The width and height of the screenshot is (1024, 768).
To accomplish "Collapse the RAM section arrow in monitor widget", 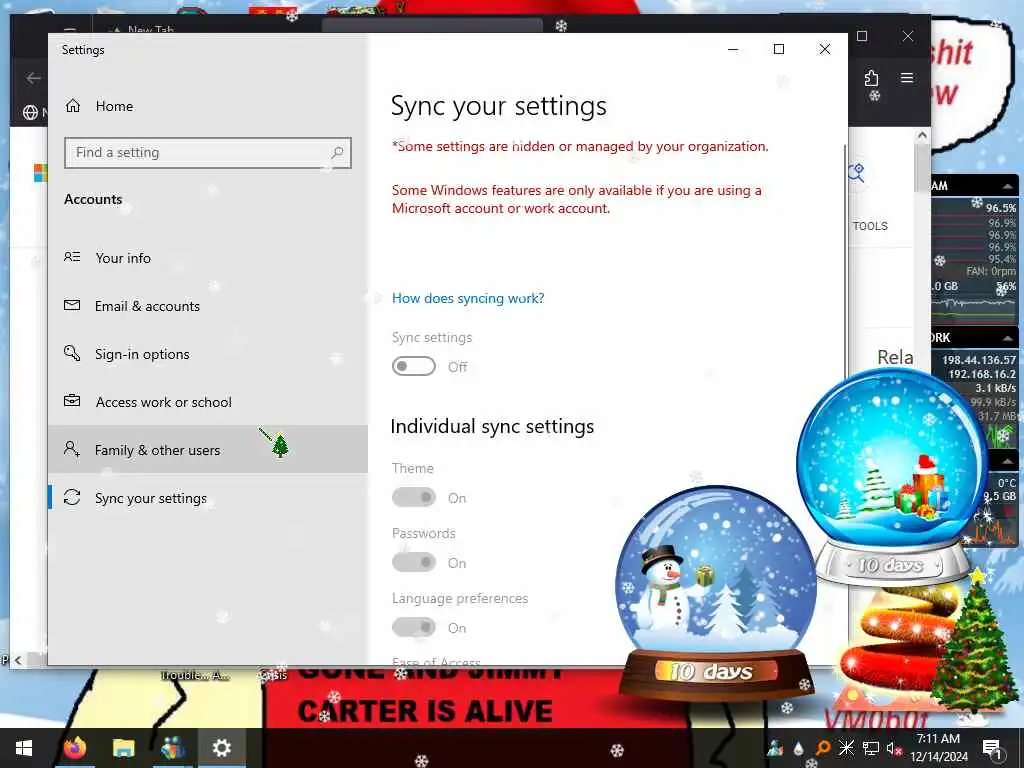I will pos(1008,186).
